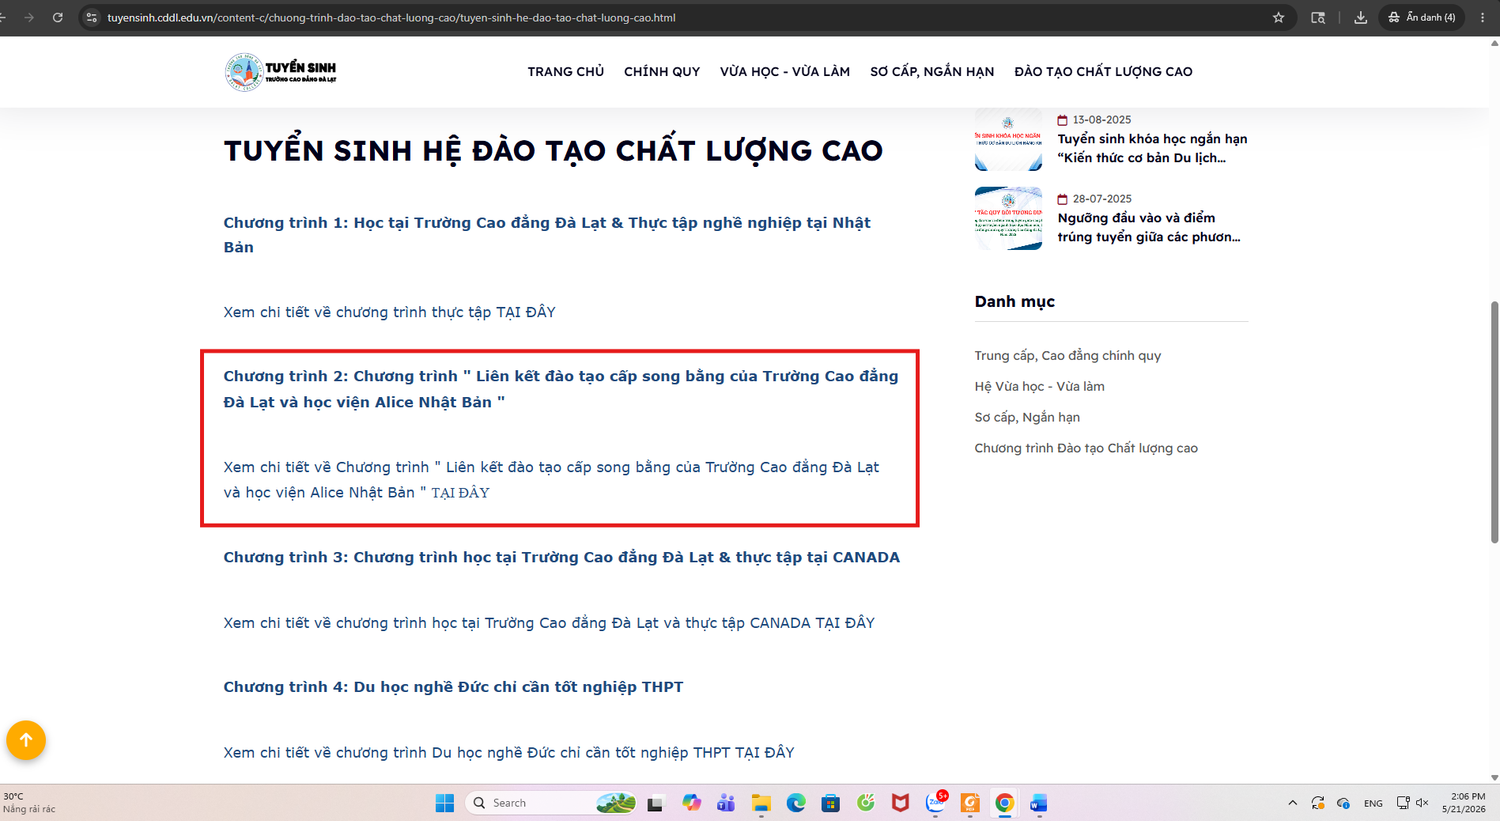Screen dimensions: 1500x821
Task: Click thumbnail of the 28-07-2025 news item
Action: tap(1008, 218)
